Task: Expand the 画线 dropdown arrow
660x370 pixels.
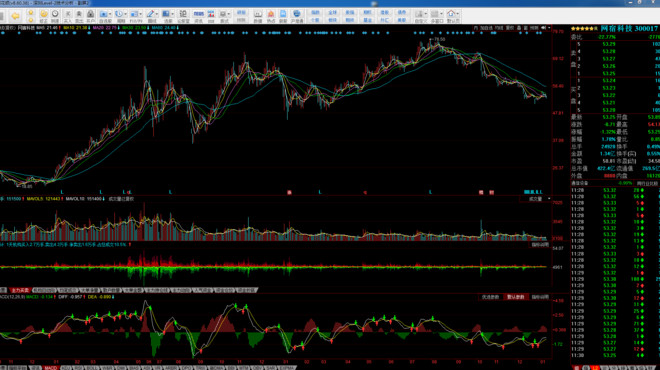Action: pyautogui.click(x=157, y=14)
